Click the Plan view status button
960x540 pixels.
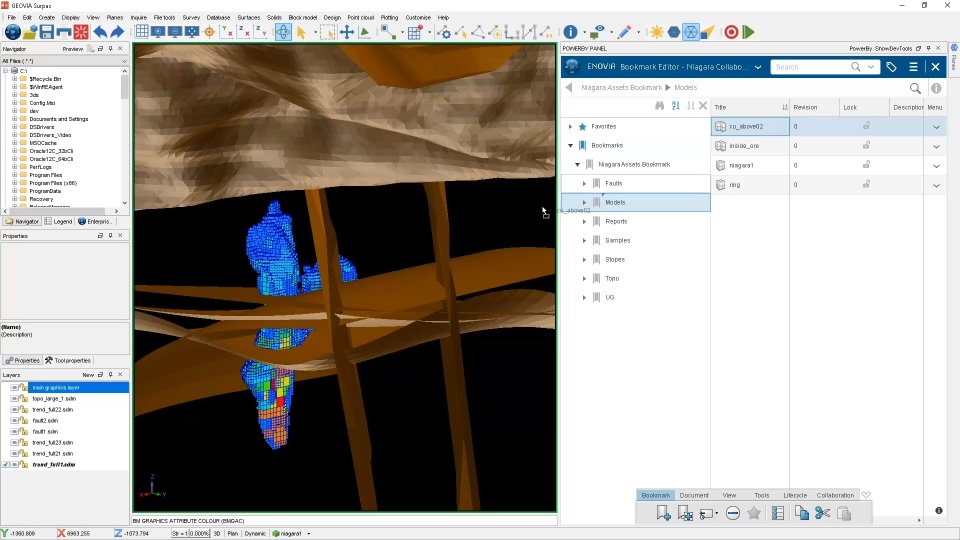[233, 534]
